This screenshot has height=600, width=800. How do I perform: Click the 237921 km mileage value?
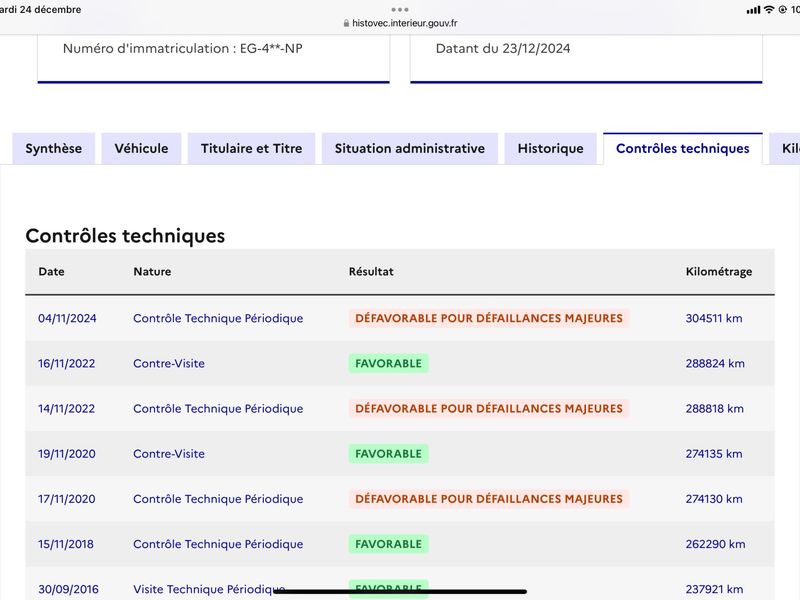(x=714, y=589)
